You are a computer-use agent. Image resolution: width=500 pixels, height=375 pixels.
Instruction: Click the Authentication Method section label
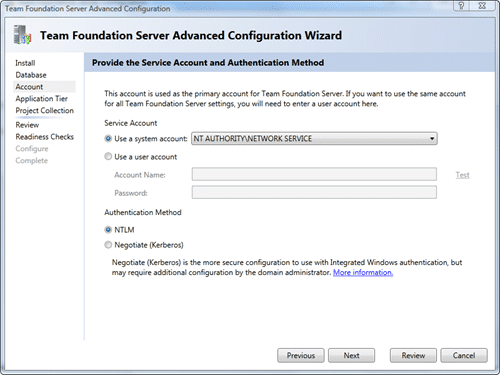tap(143, 212)
